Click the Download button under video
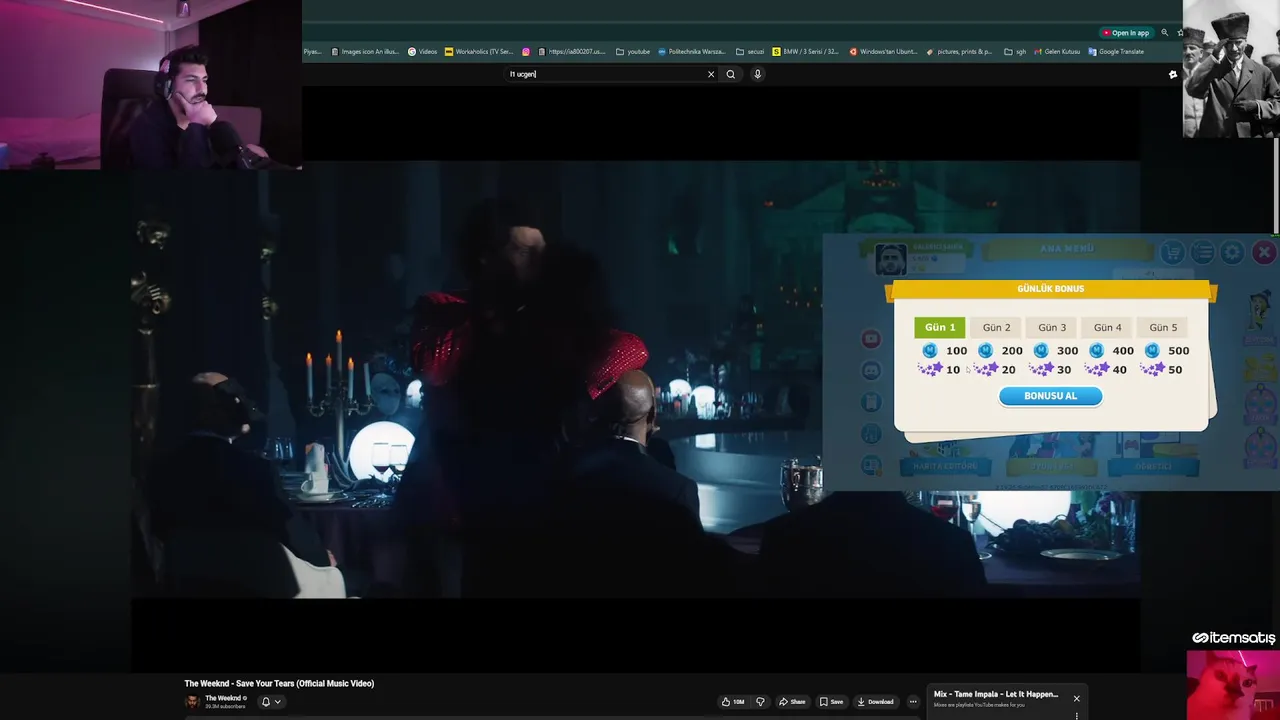The height and width of the screenshot is (720, 1280). tap(876, 702)
